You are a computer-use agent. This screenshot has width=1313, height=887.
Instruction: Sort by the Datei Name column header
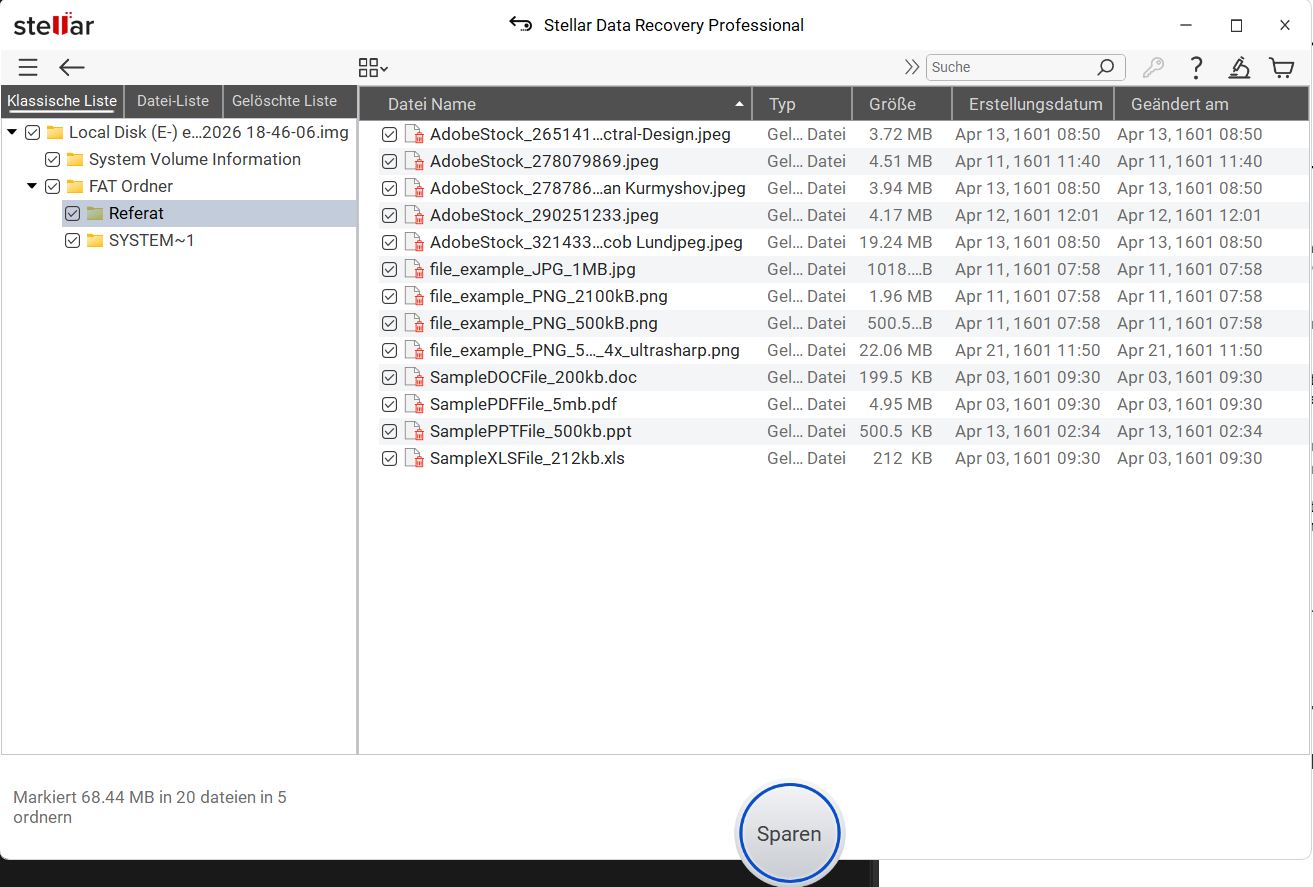555,104
